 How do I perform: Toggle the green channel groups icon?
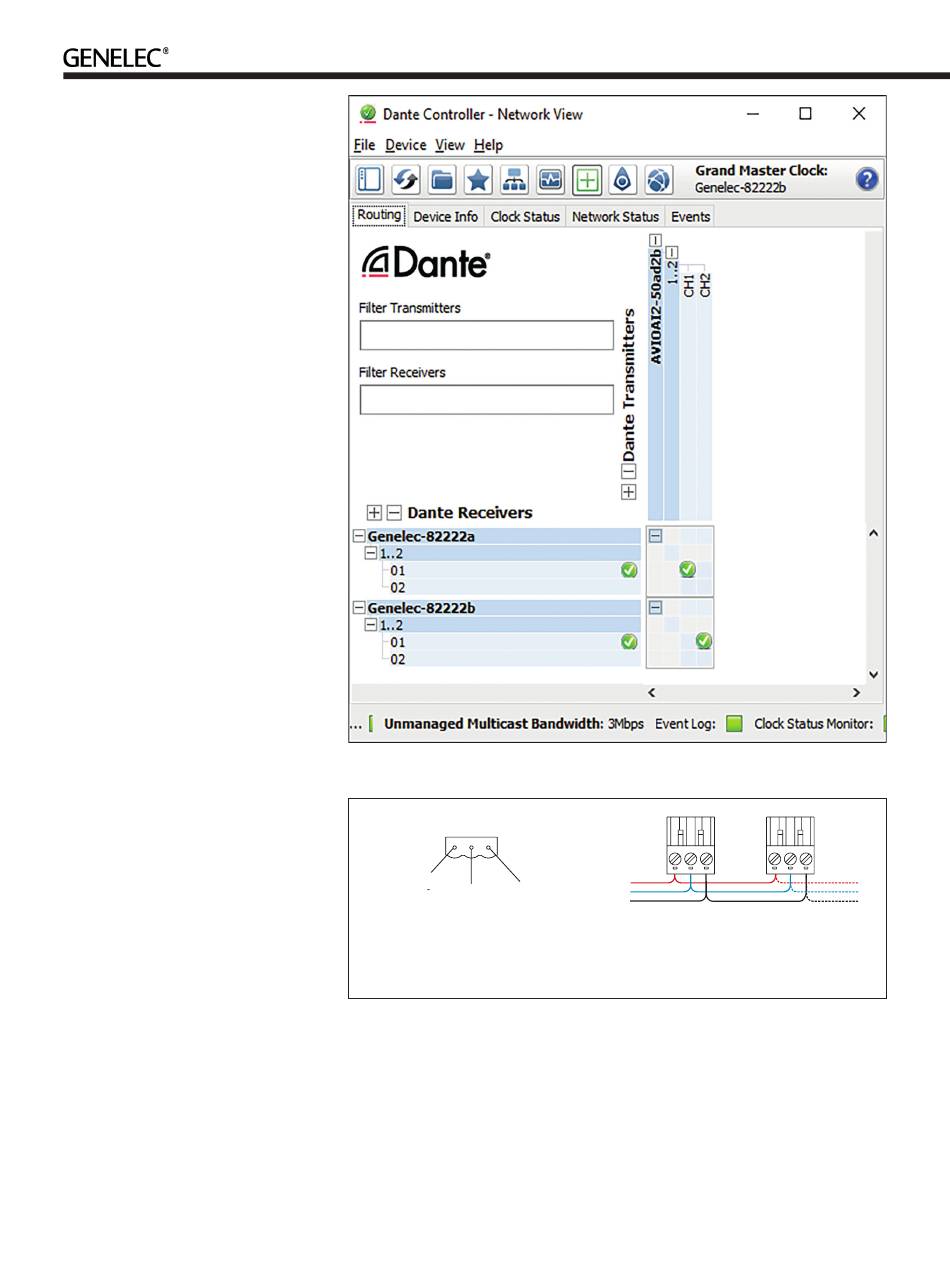(x=586, y=180)
